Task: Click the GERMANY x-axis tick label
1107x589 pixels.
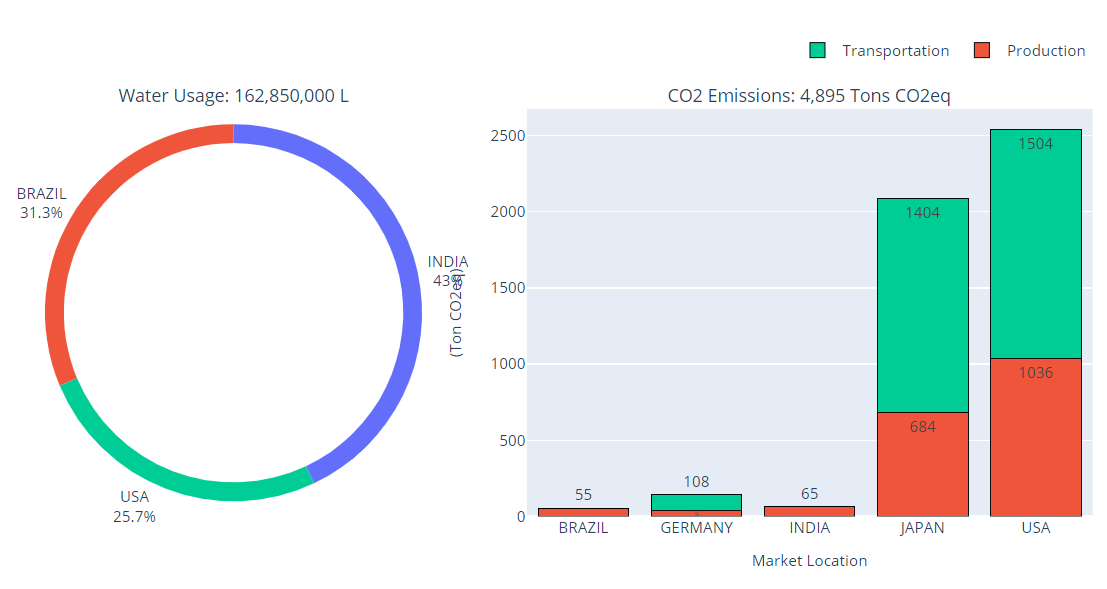Action: pyautogui.click(x=697, y=528)
